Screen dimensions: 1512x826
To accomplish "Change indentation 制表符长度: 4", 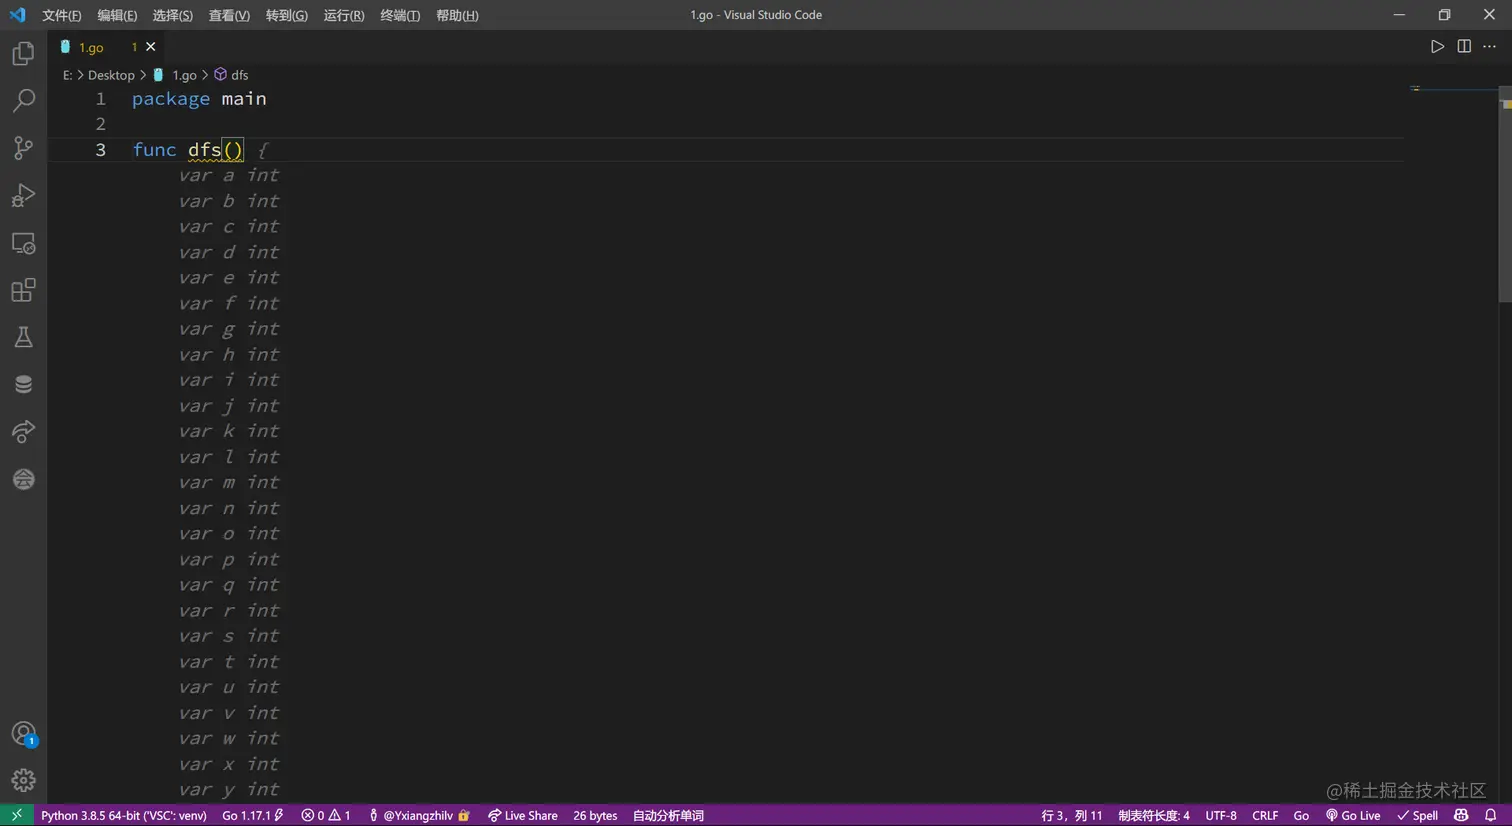I will click(x=1154, y=815).
